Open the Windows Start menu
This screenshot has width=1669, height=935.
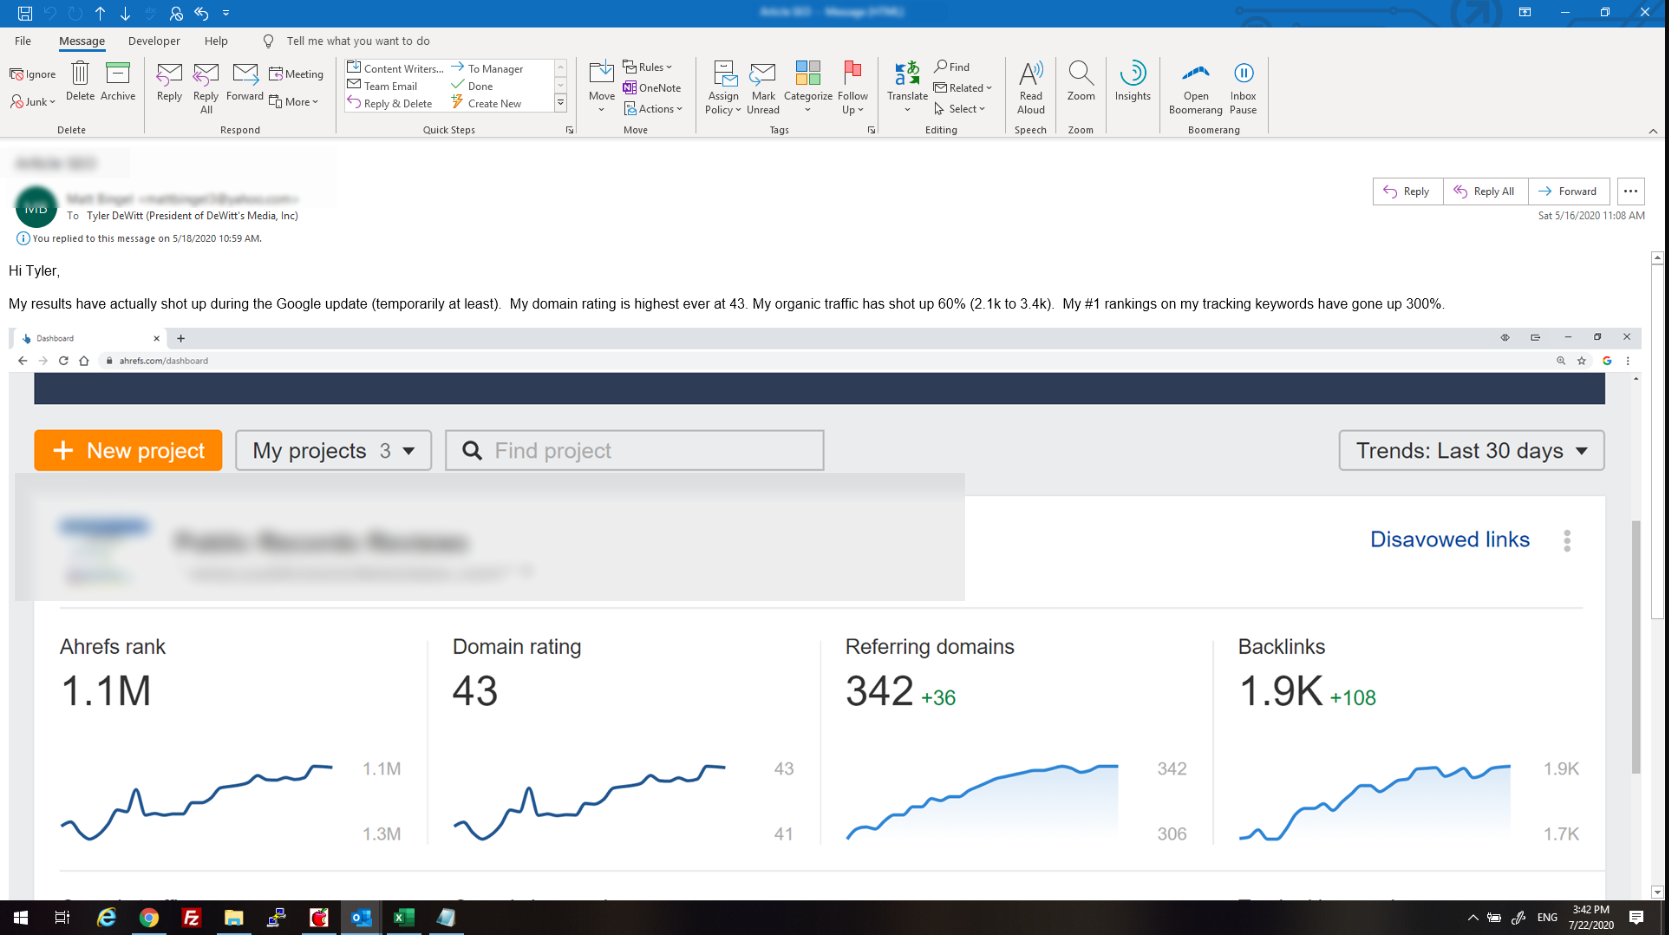20,918
